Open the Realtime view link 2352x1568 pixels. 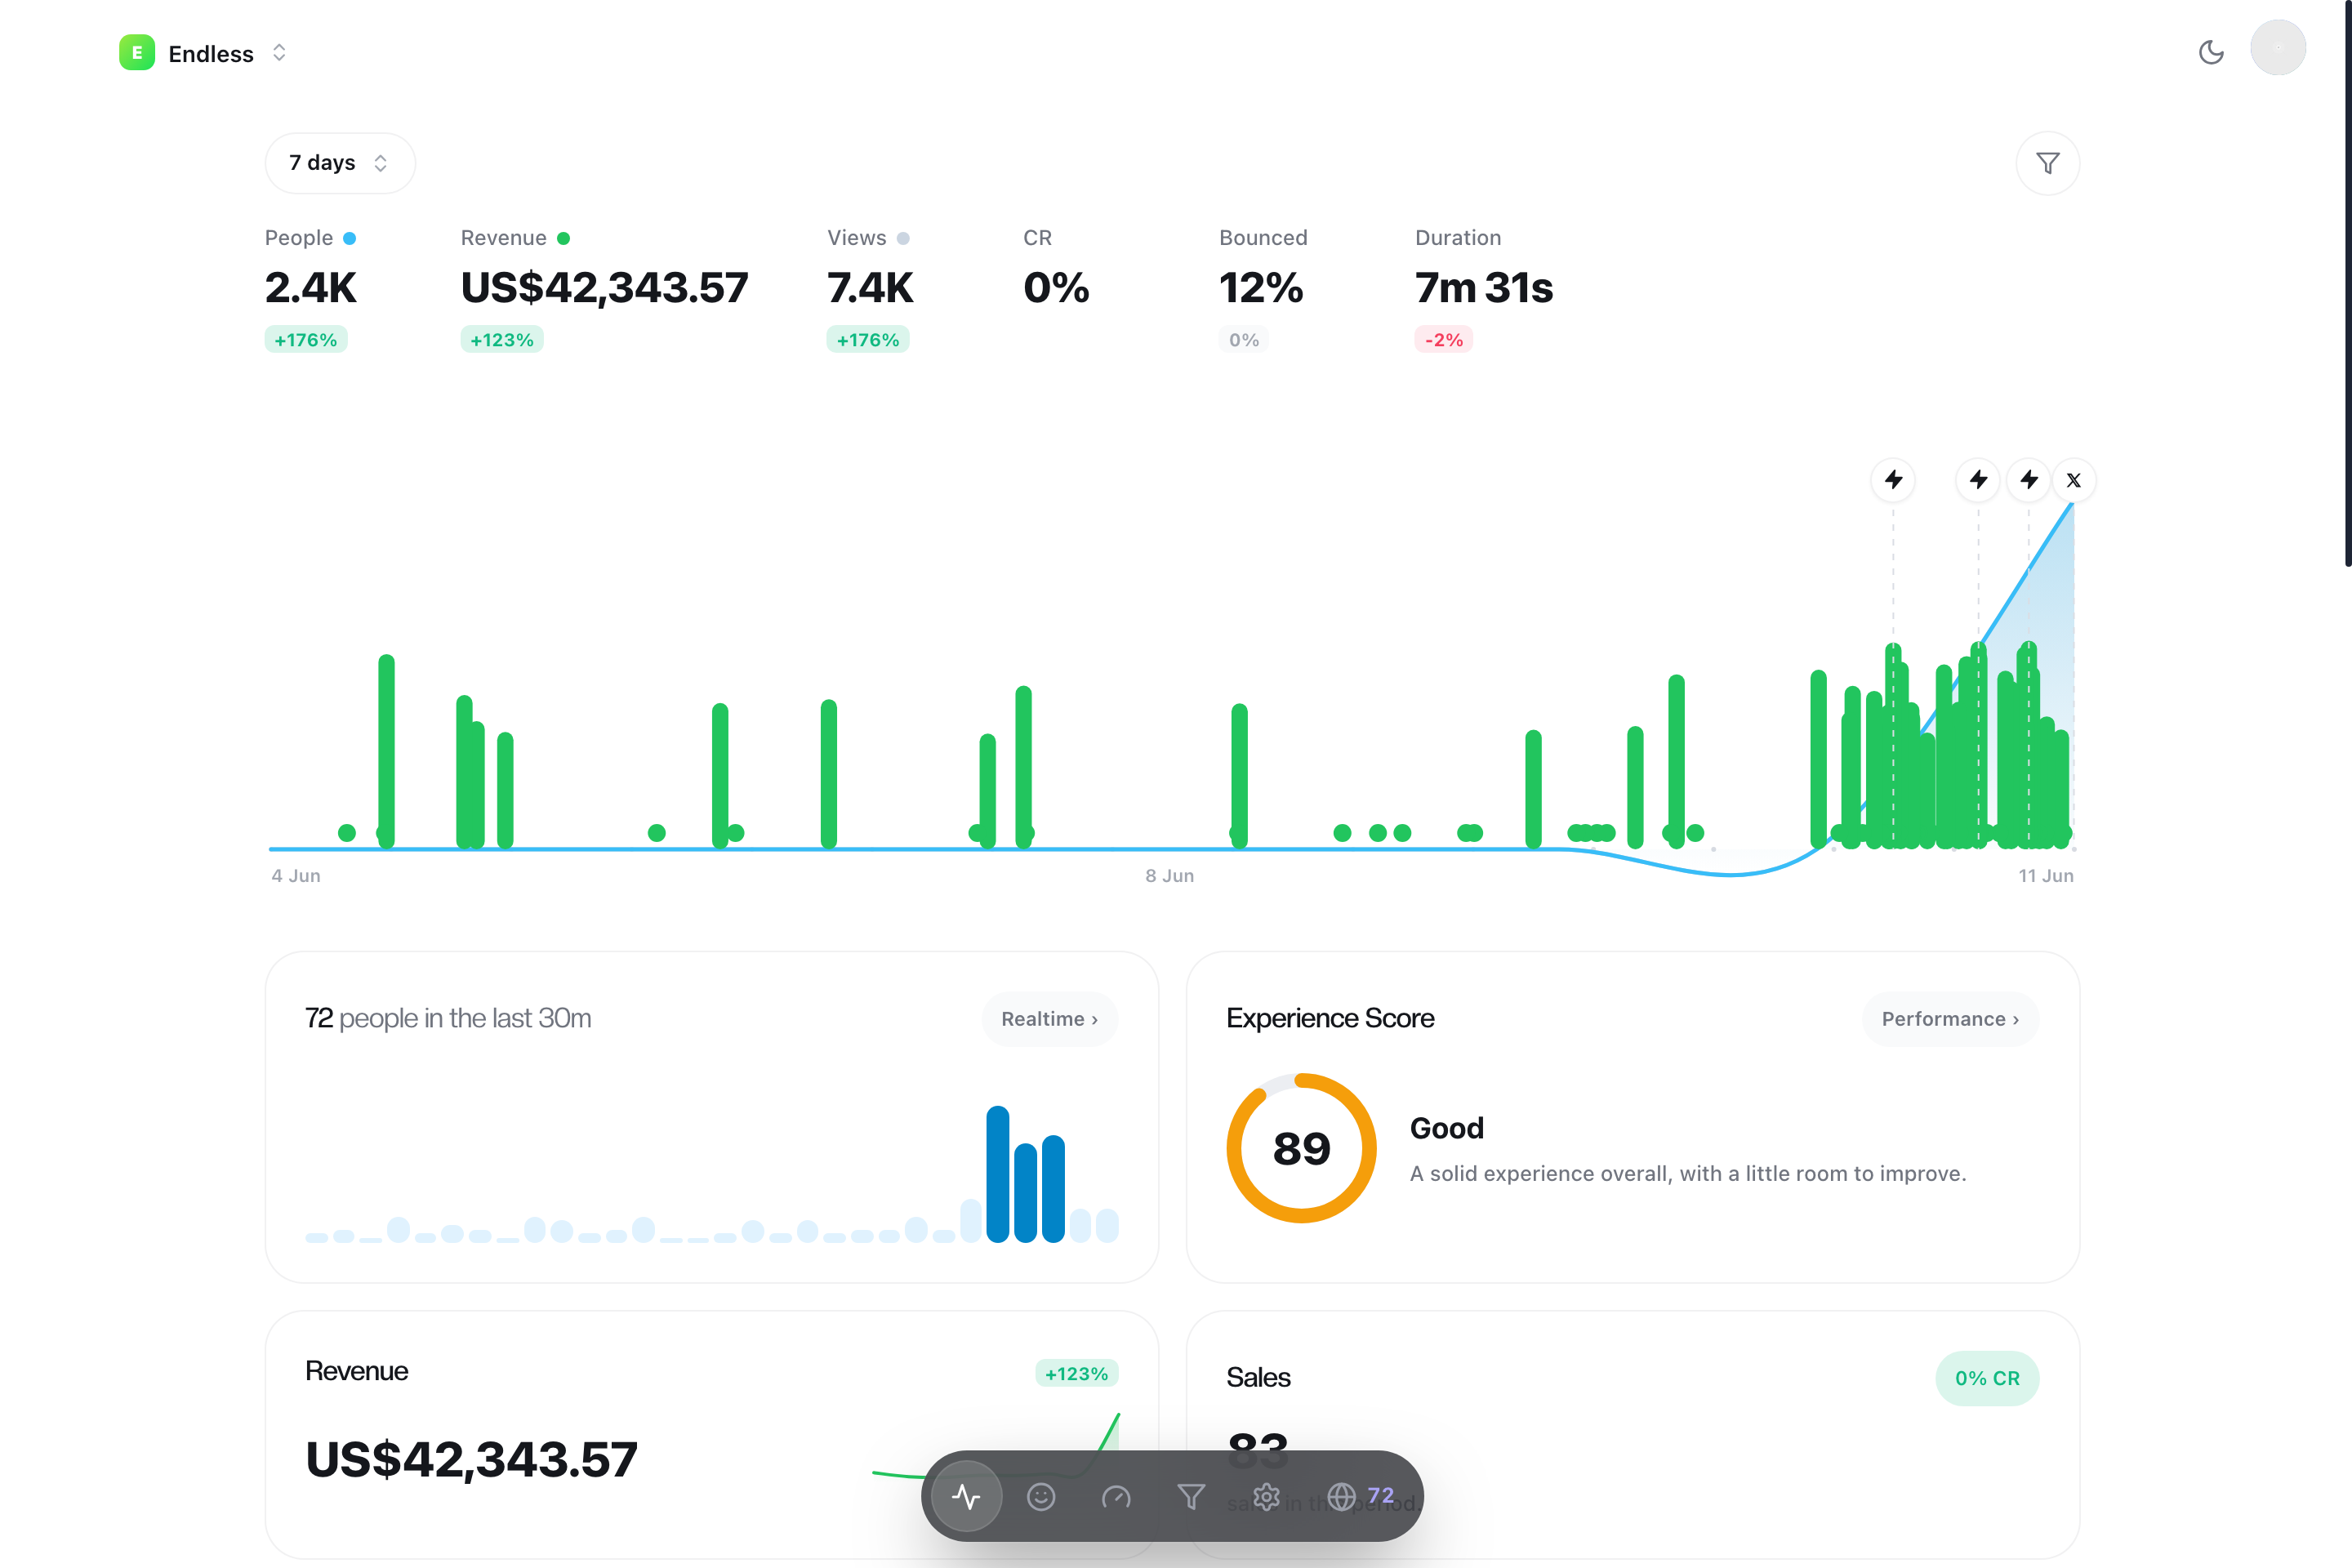(x=1049, y=1019)
